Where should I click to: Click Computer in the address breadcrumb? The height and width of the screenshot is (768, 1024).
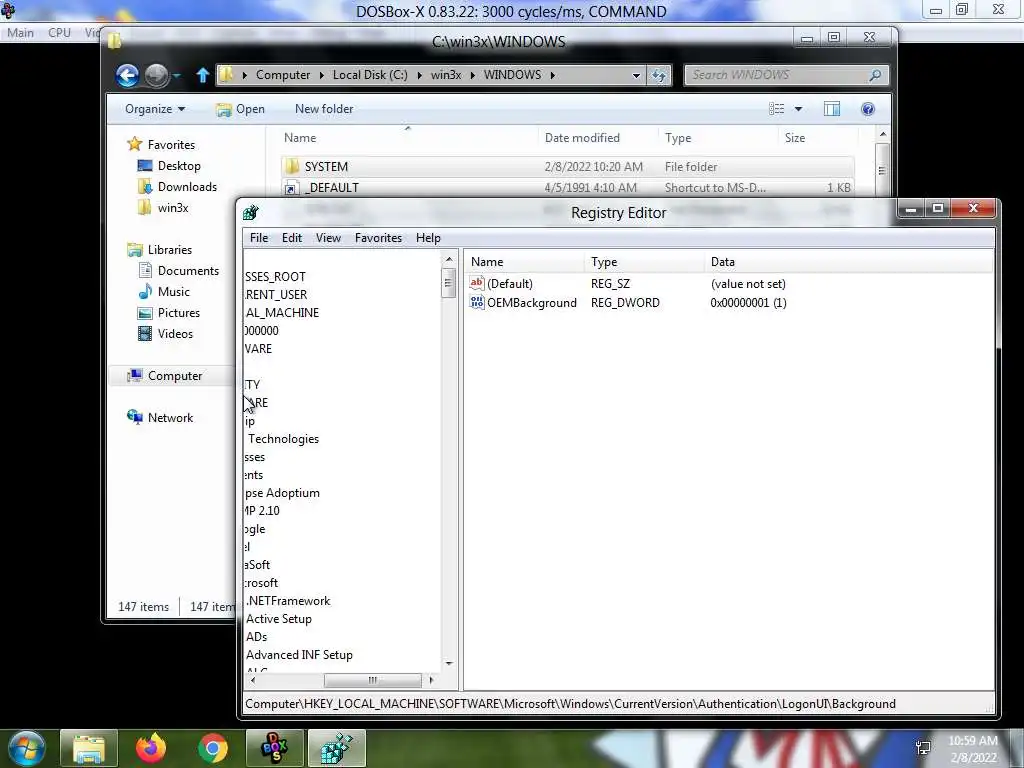click(283, 75)
